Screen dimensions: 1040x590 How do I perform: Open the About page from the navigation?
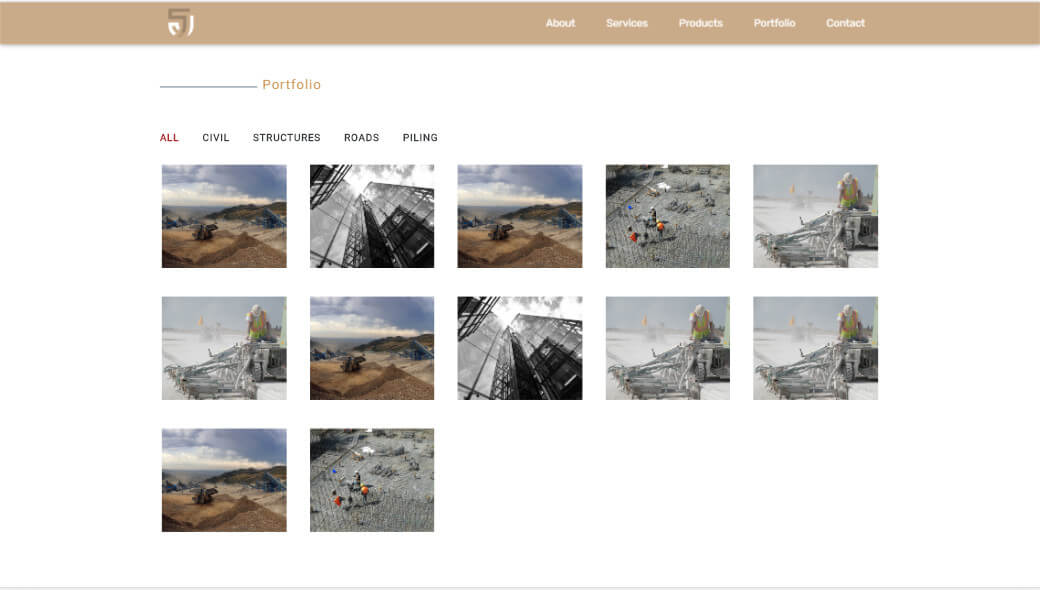click(560, 23)
